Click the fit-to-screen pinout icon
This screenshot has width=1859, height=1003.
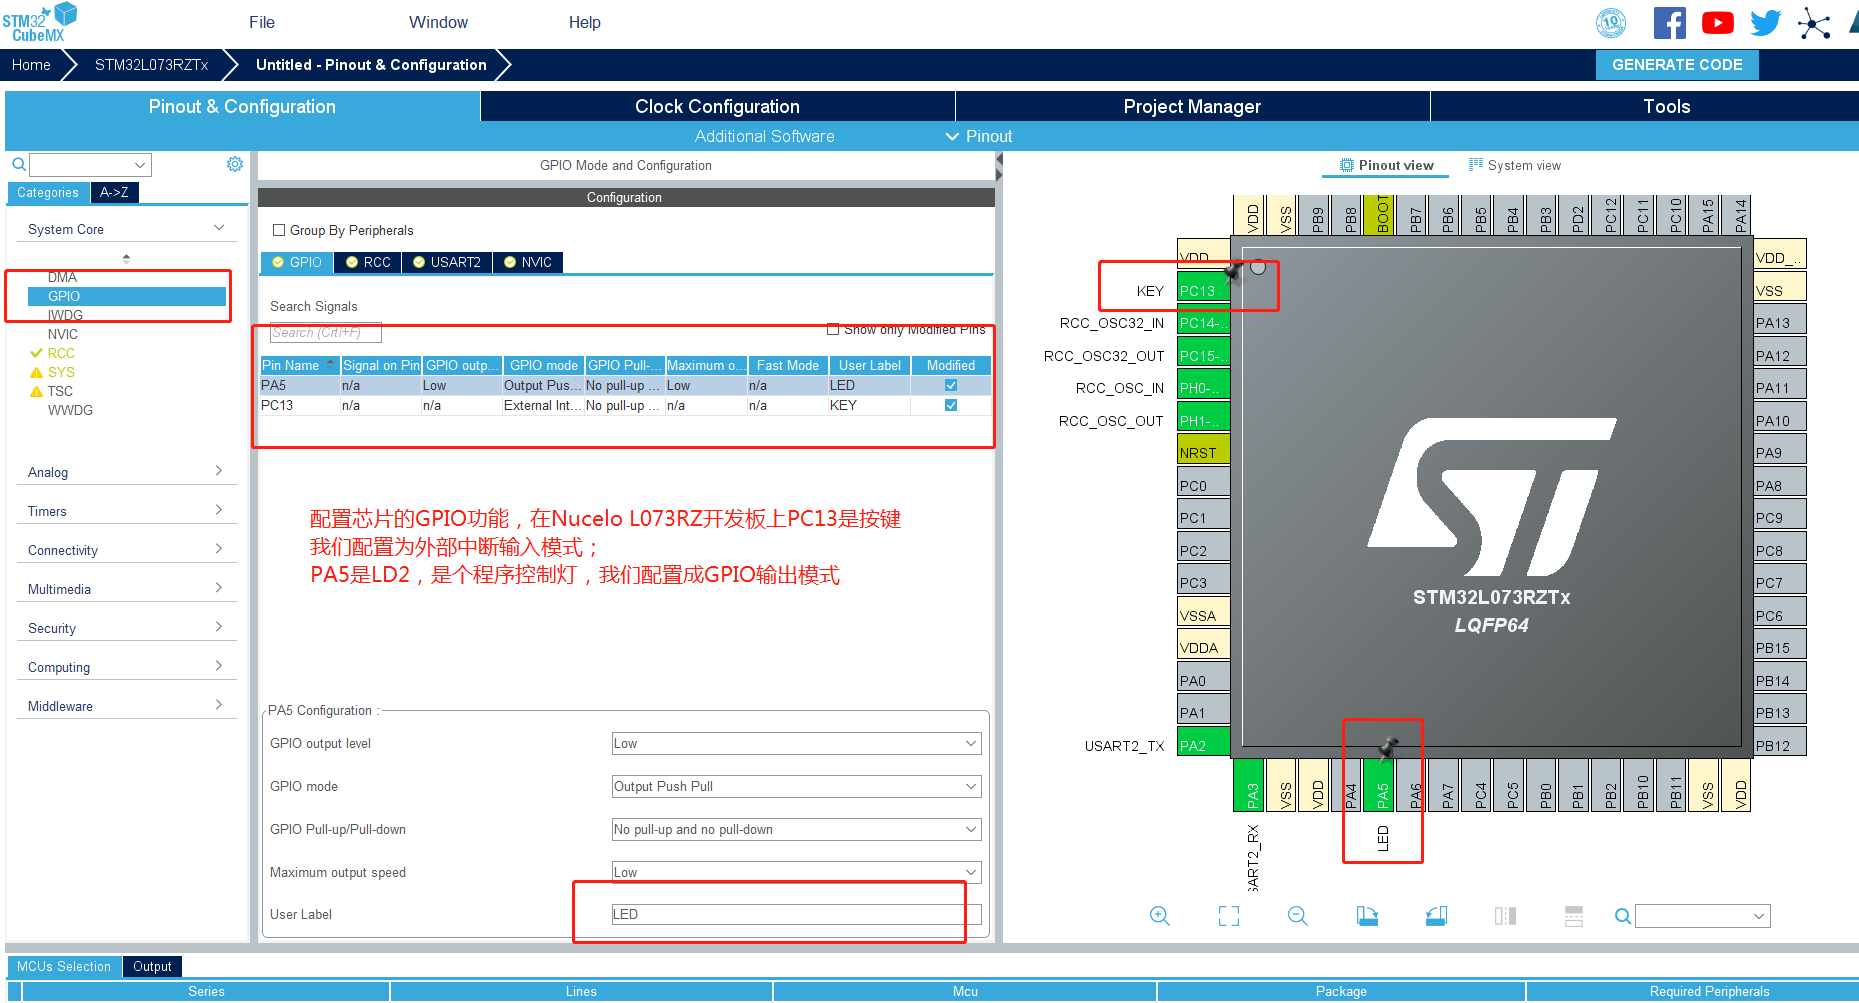[x=1228, y=916]
